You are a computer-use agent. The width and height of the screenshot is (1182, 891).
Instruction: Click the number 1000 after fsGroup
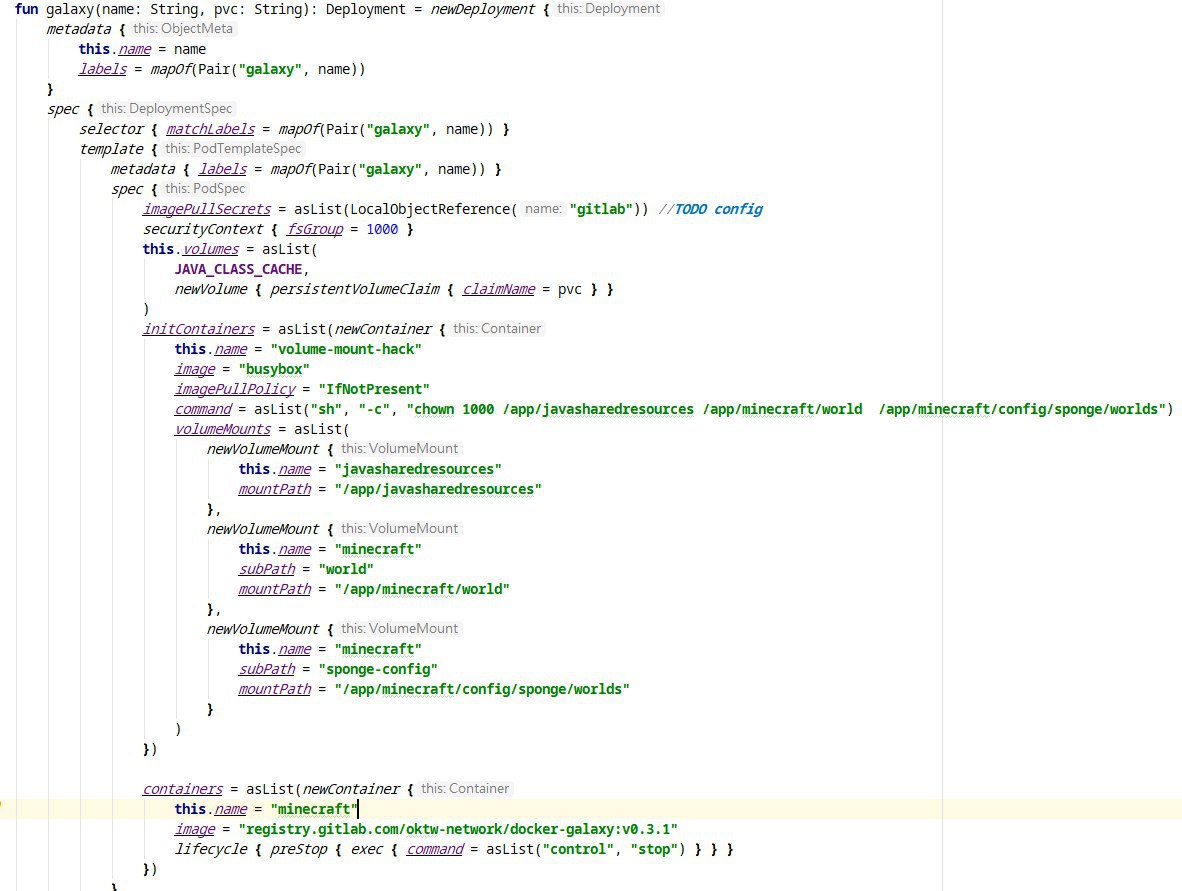382,229
